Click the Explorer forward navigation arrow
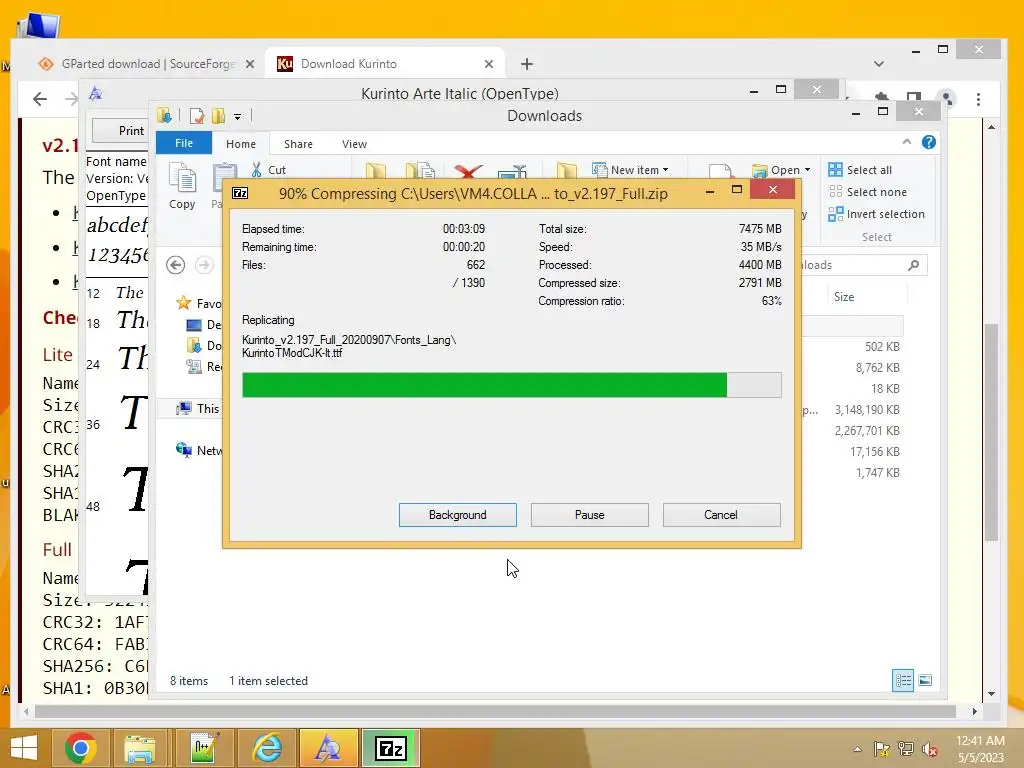The width and height of the screenshot is (1024, 768). tap(204, 264)
